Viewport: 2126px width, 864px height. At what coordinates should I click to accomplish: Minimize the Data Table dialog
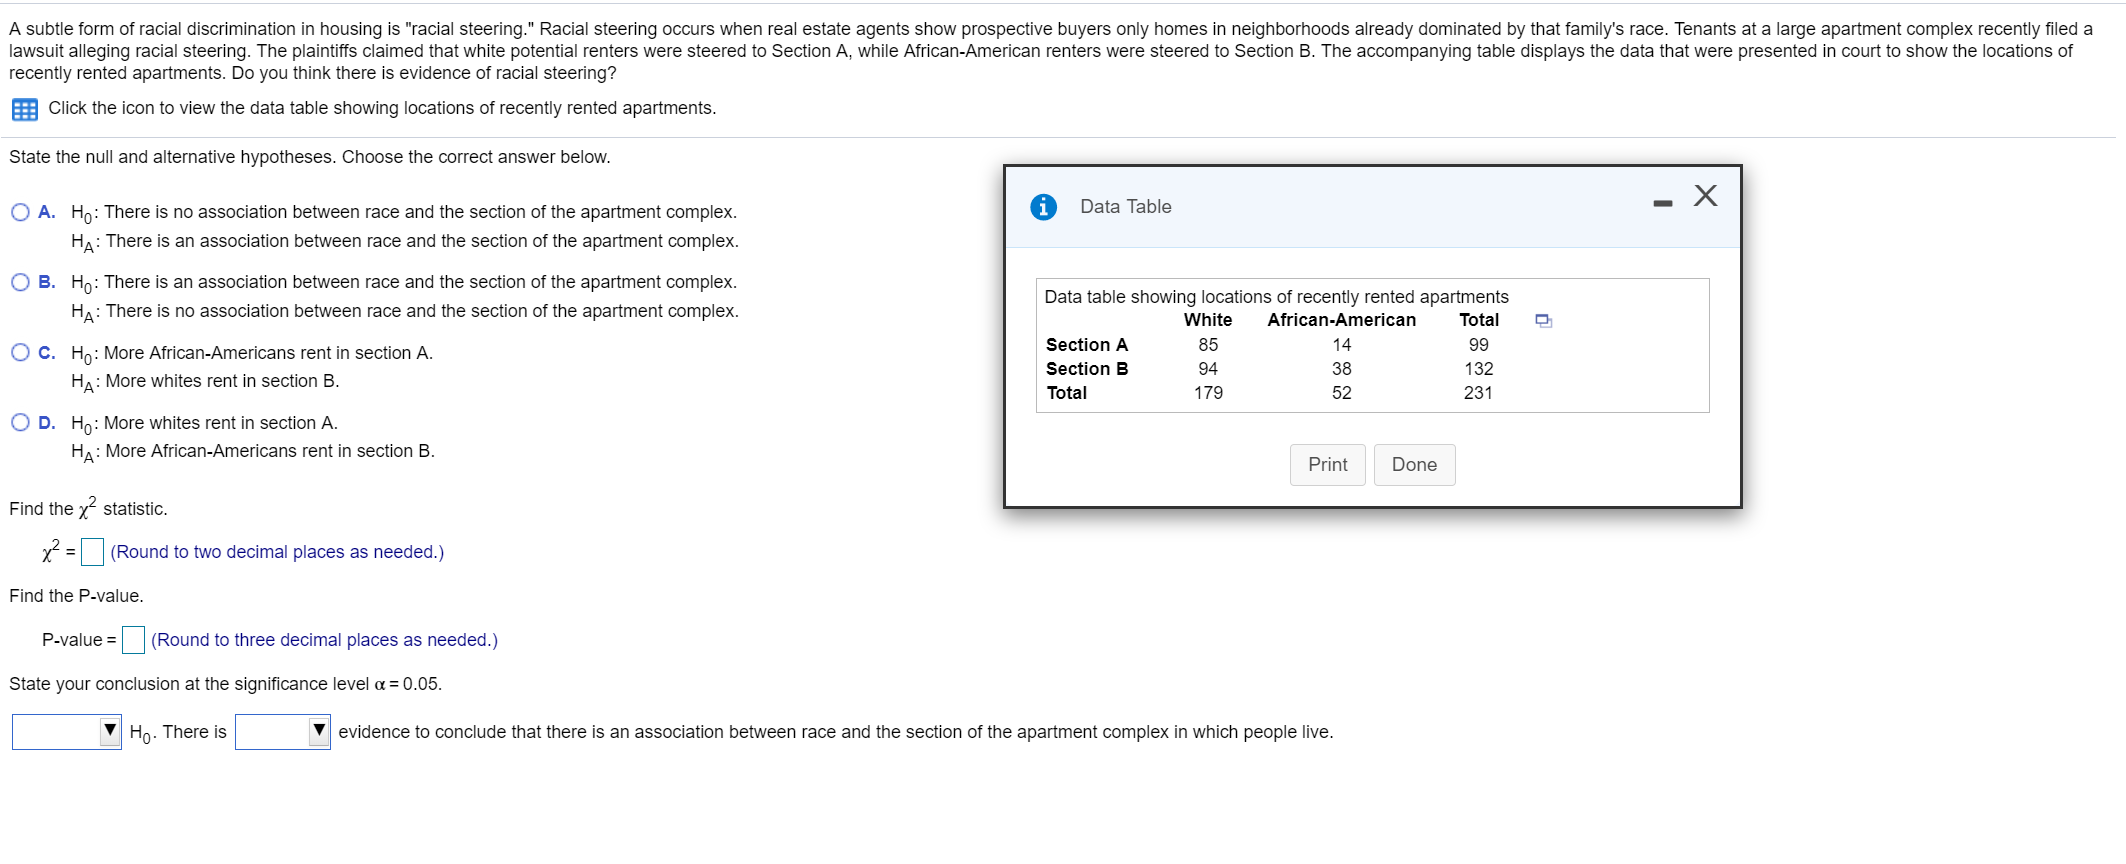pos(1663,204)
